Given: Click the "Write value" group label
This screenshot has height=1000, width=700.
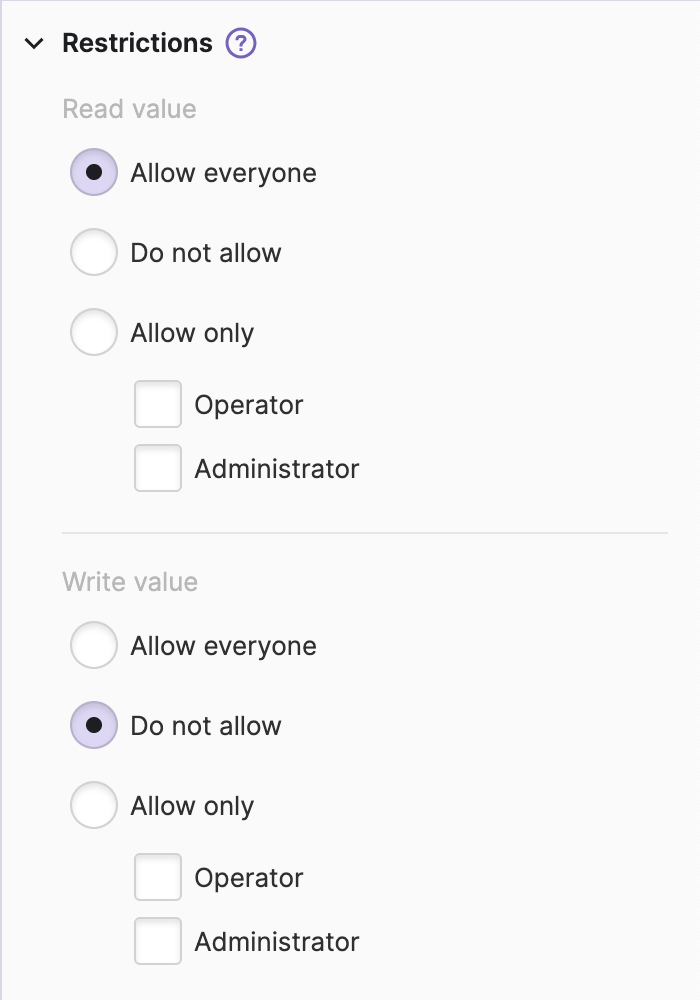Looking at the screenshot, I should (x=130, y=582).
